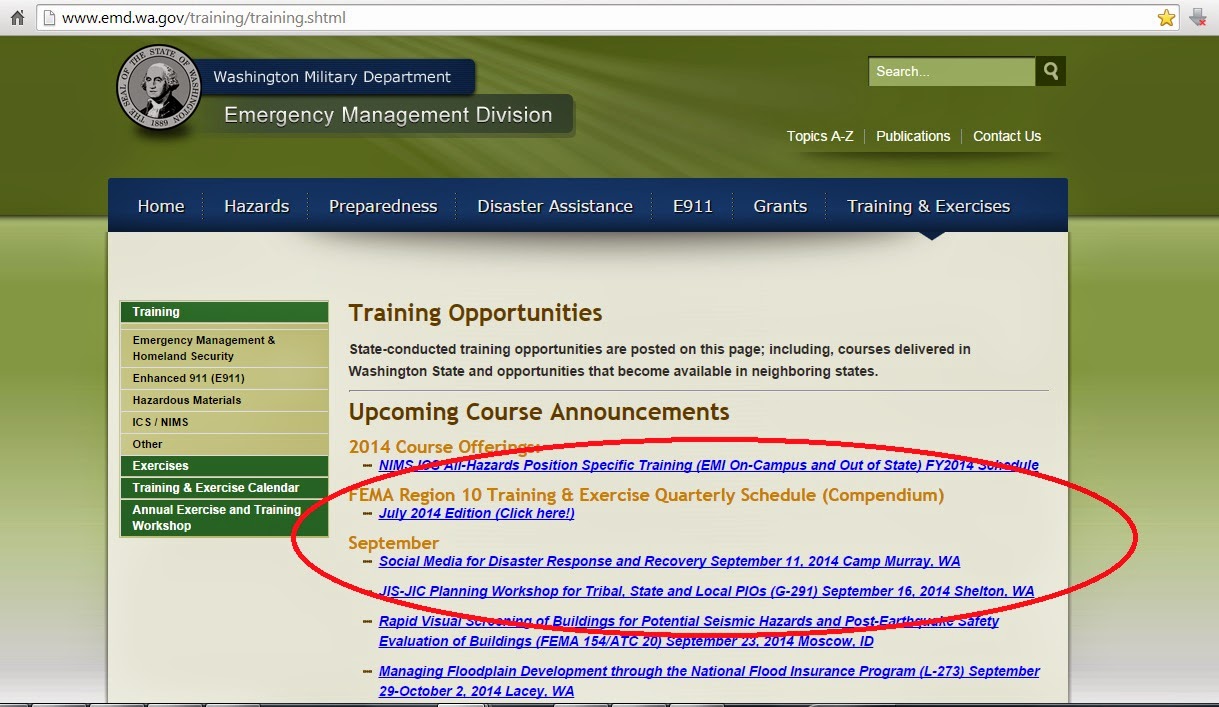
Task: Open the Preparedness nav tab
Action: pyautogui.click(x=383, y=206)
